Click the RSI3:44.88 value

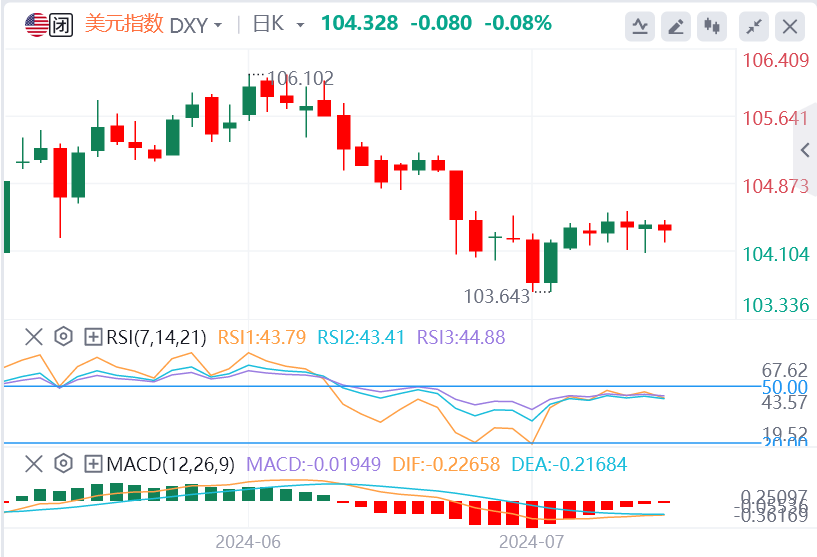[x=461, y=337]
